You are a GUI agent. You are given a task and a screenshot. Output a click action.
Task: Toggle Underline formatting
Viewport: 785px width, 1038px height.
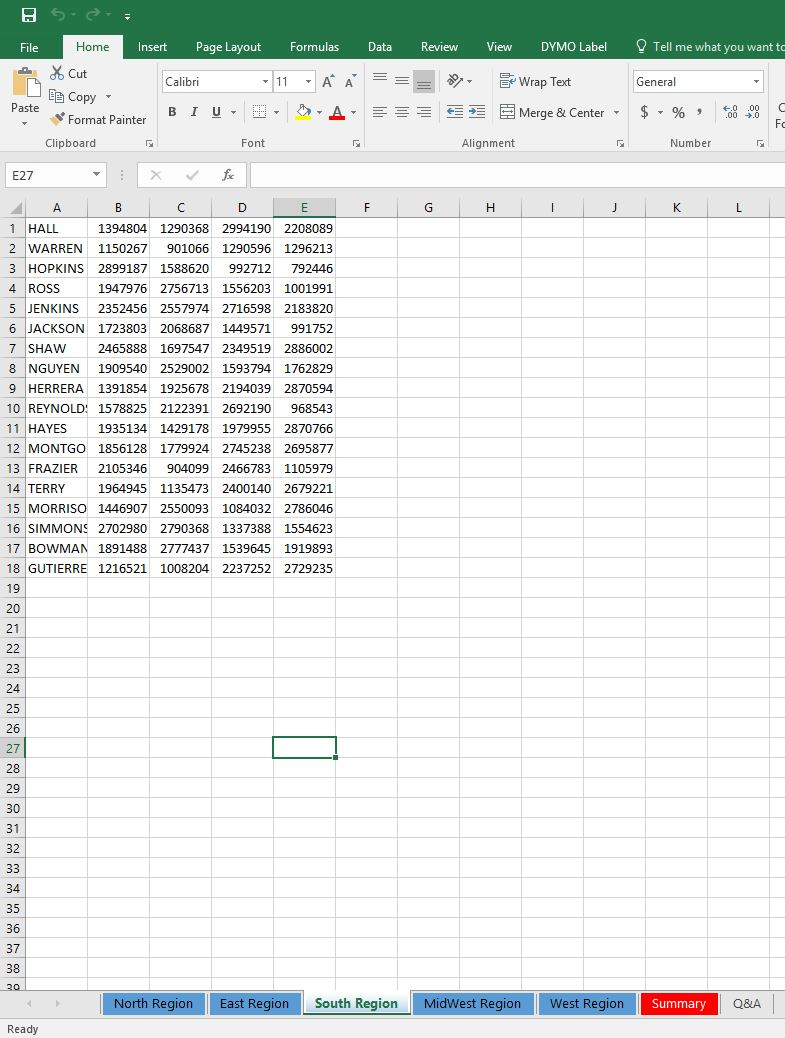216,112
